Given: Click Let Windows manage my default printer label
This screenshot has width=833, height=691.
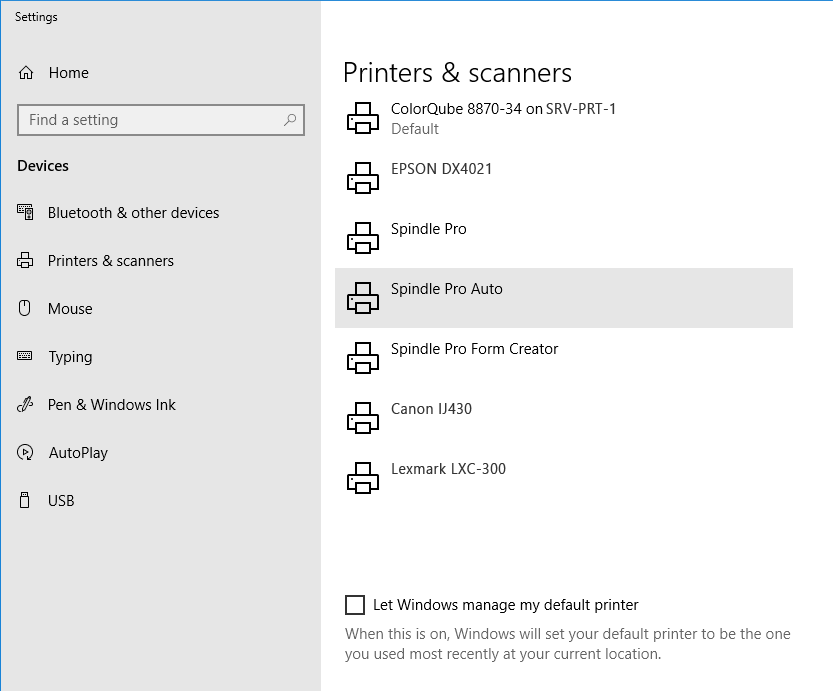Looking at the screenshot, I should (x=506, y=605).
